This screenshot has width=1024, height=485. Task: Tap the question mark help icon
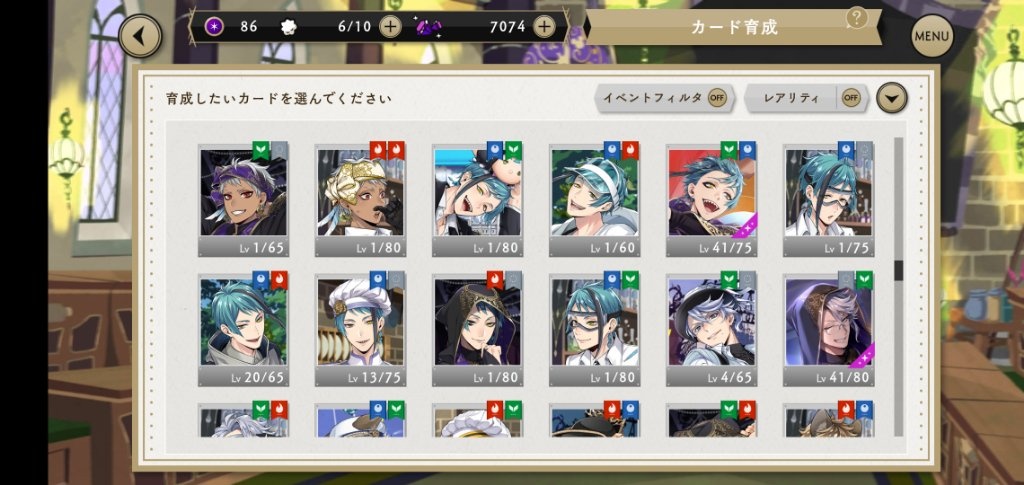(856, 18)
